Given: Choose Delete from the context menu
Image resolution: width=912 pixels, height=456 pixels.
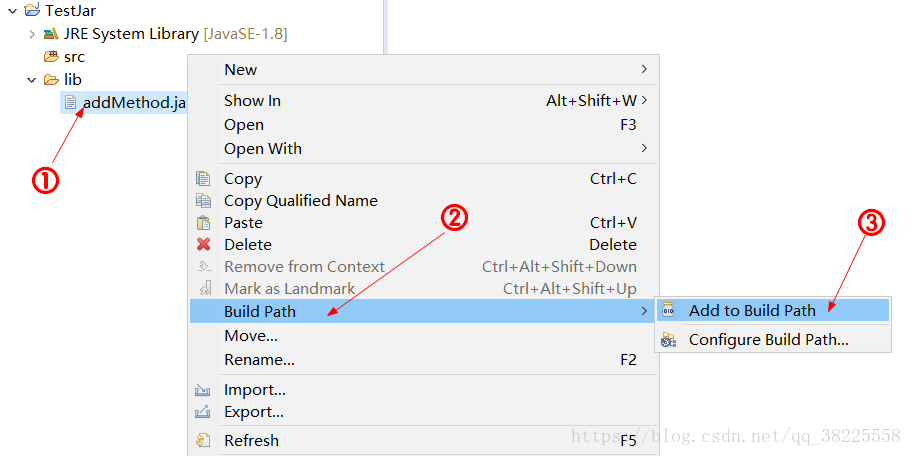Looking at the screenshot, I should pos(425,244).
